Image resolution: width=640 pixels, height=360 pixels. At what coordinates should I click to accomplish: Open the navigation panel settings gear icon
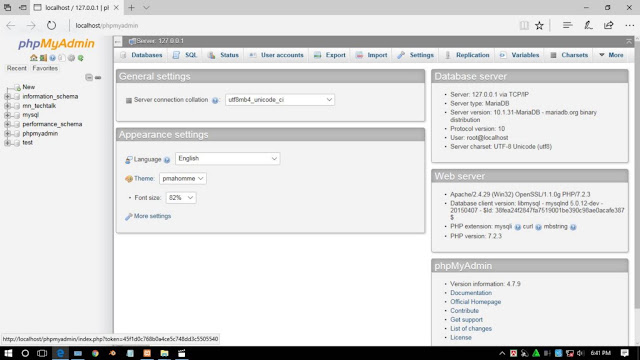click(x=71, y=58)
